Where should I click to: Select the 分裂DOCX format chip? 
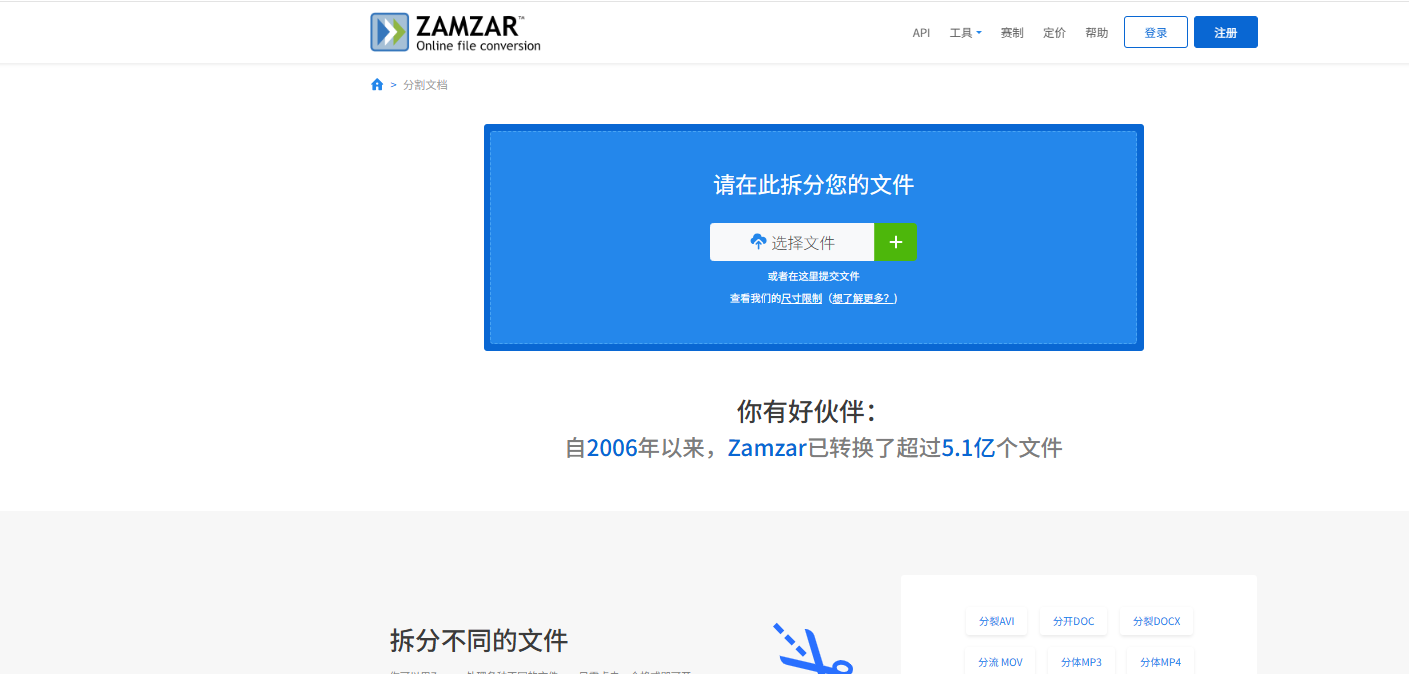pyautogui.click(x=1156, y=621)
